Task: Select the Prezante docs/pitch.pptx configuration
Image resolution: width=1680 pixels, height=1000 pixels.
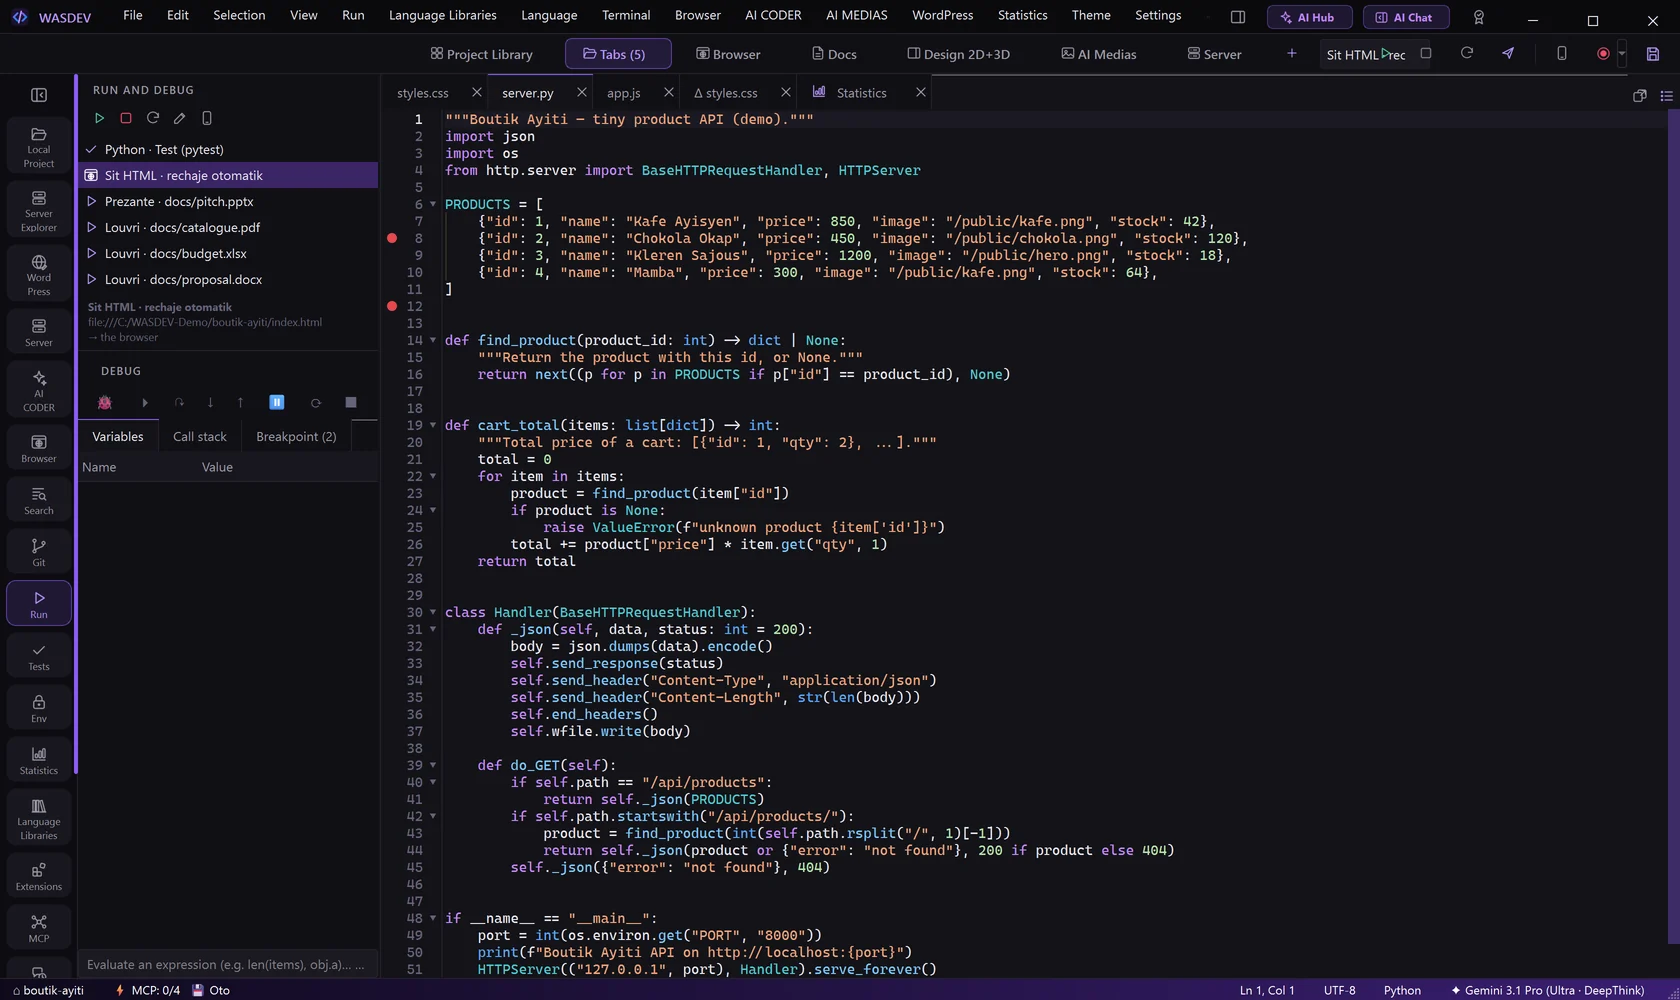Action: (x=228, y=201)
